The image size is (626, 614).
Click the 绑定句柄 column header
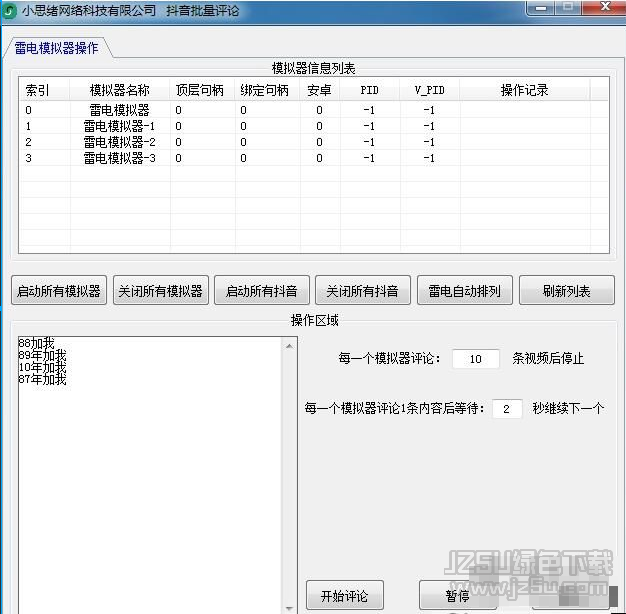[x=267, y=90]
